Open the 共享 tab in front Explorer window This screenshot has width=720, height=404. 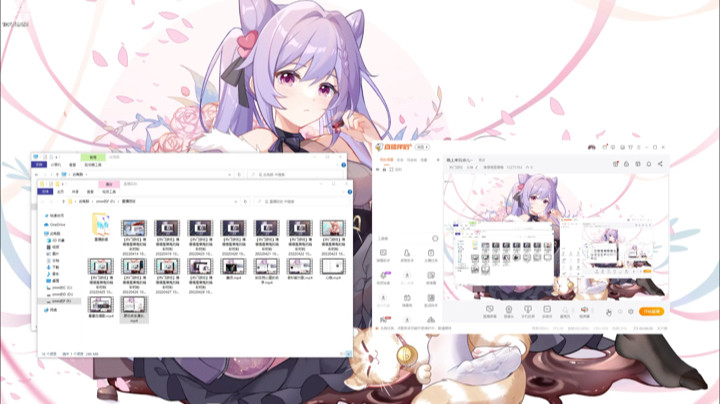[75, 191]
